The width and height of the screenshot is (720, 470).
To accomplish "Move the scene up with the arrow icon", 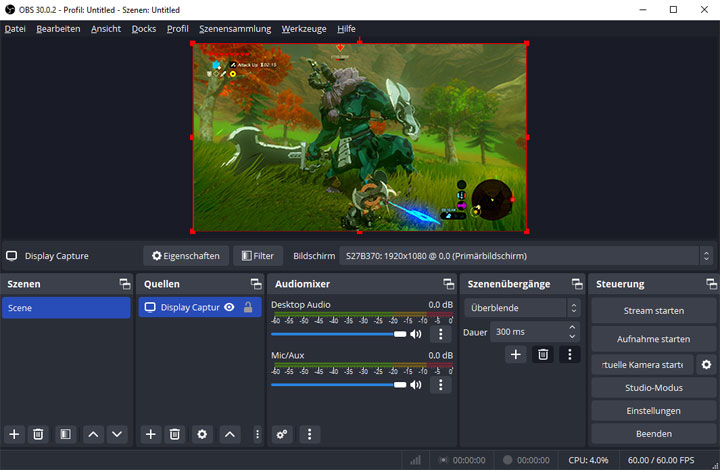I will 93,434.
